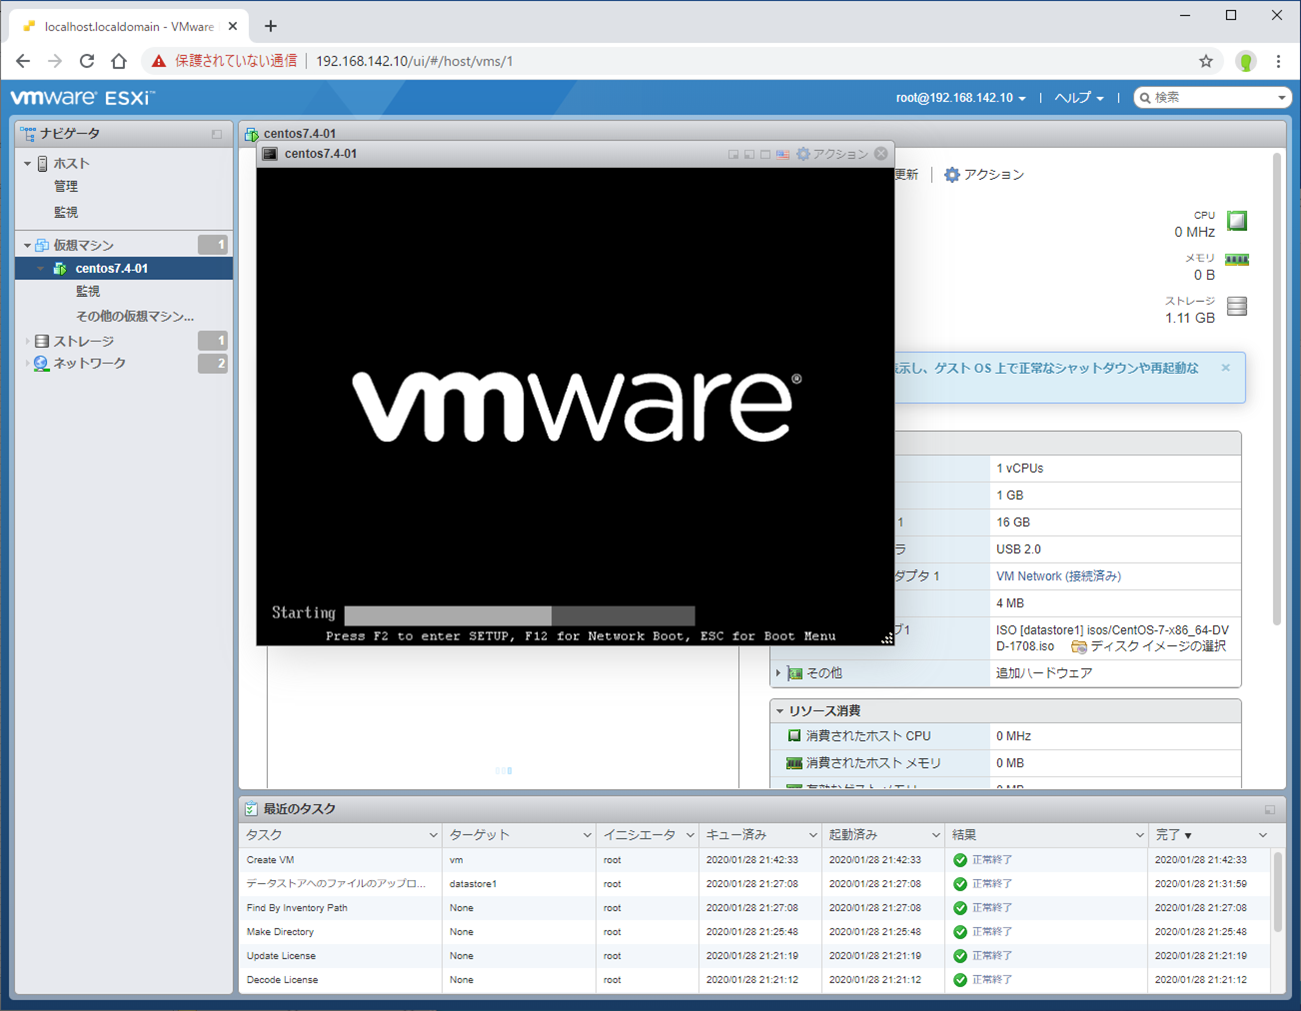This screenshot has width=1301, height=1011.
Task: Open the console window アクション gear menu
Action: pos(832,154)
